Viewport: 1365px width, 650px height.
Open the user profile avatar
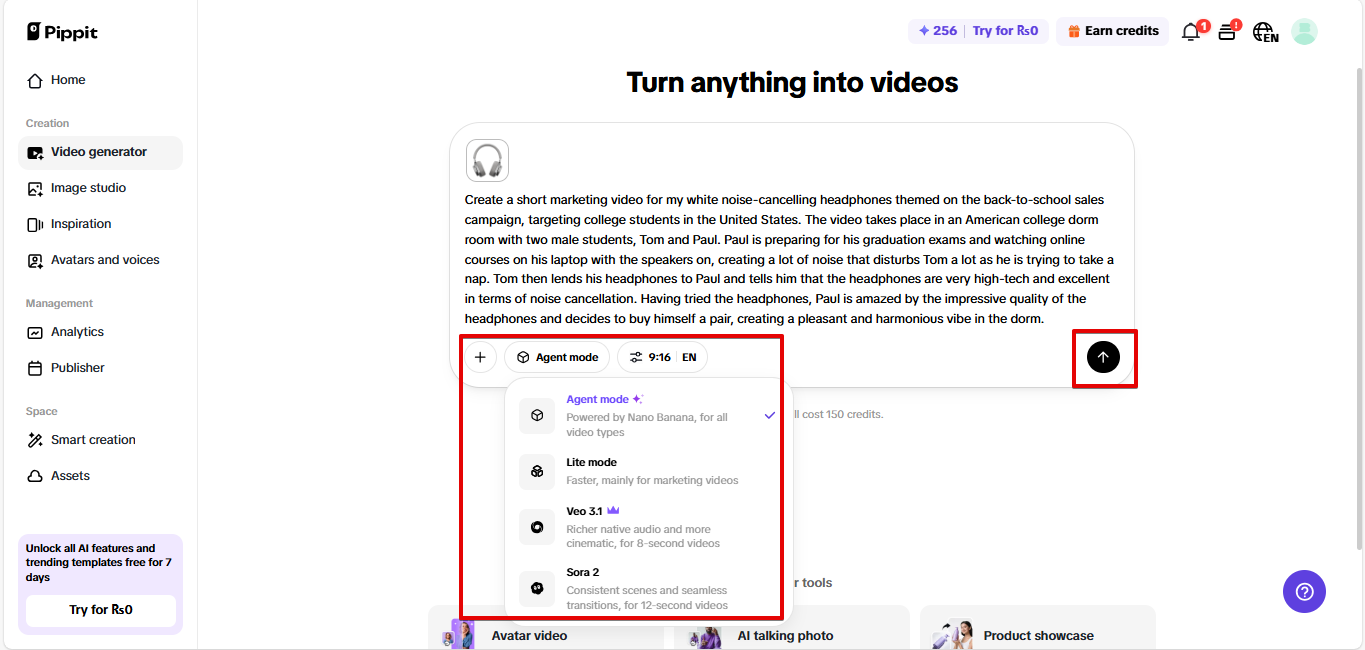[x=1304, y=32]
